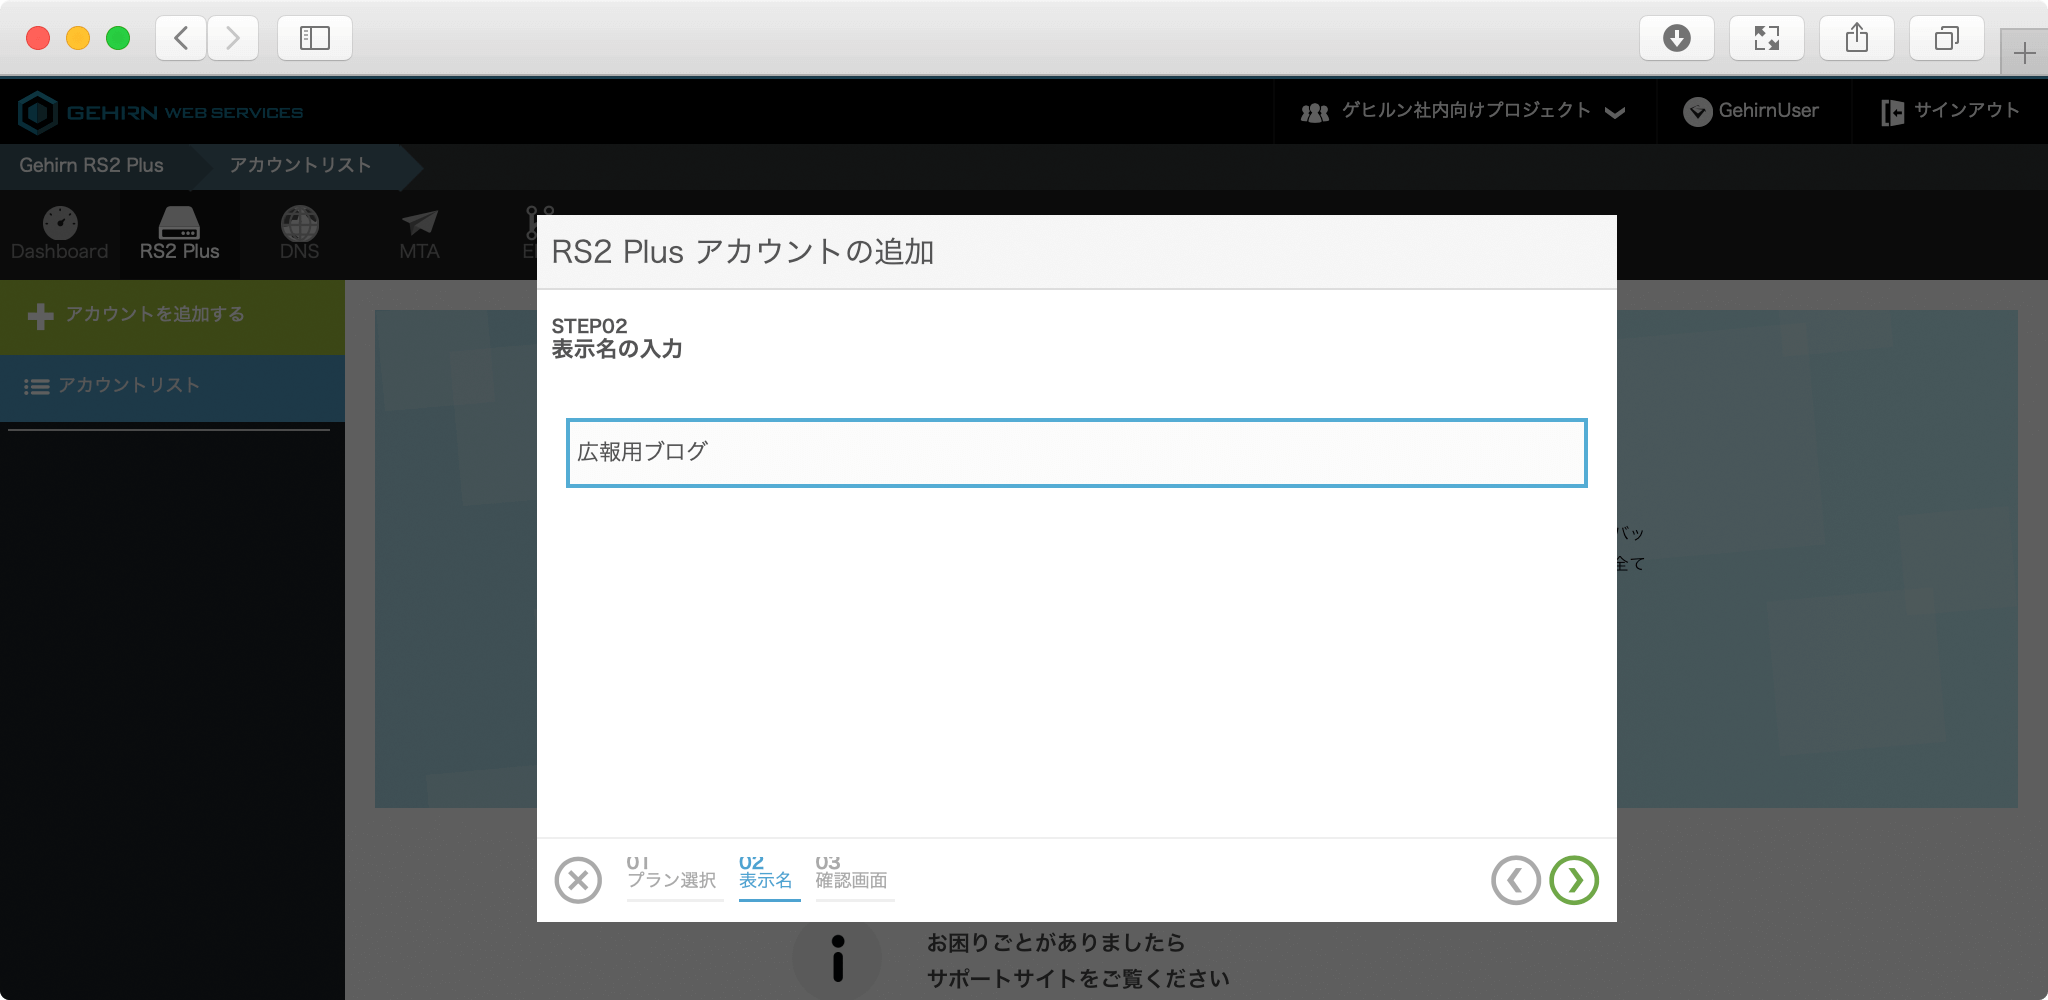
Task: Click the previous step arrow button
Action: (1515, 880)
